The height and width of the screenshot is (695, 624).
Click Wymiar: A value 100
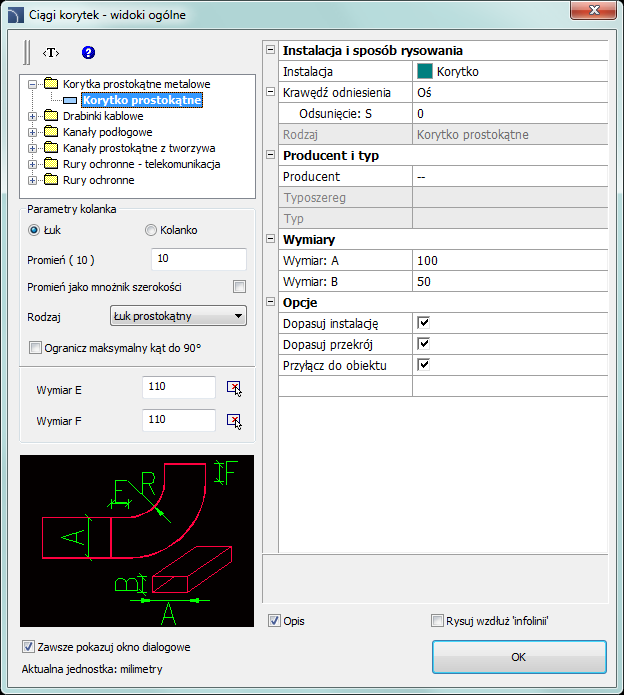click(510, 261)
